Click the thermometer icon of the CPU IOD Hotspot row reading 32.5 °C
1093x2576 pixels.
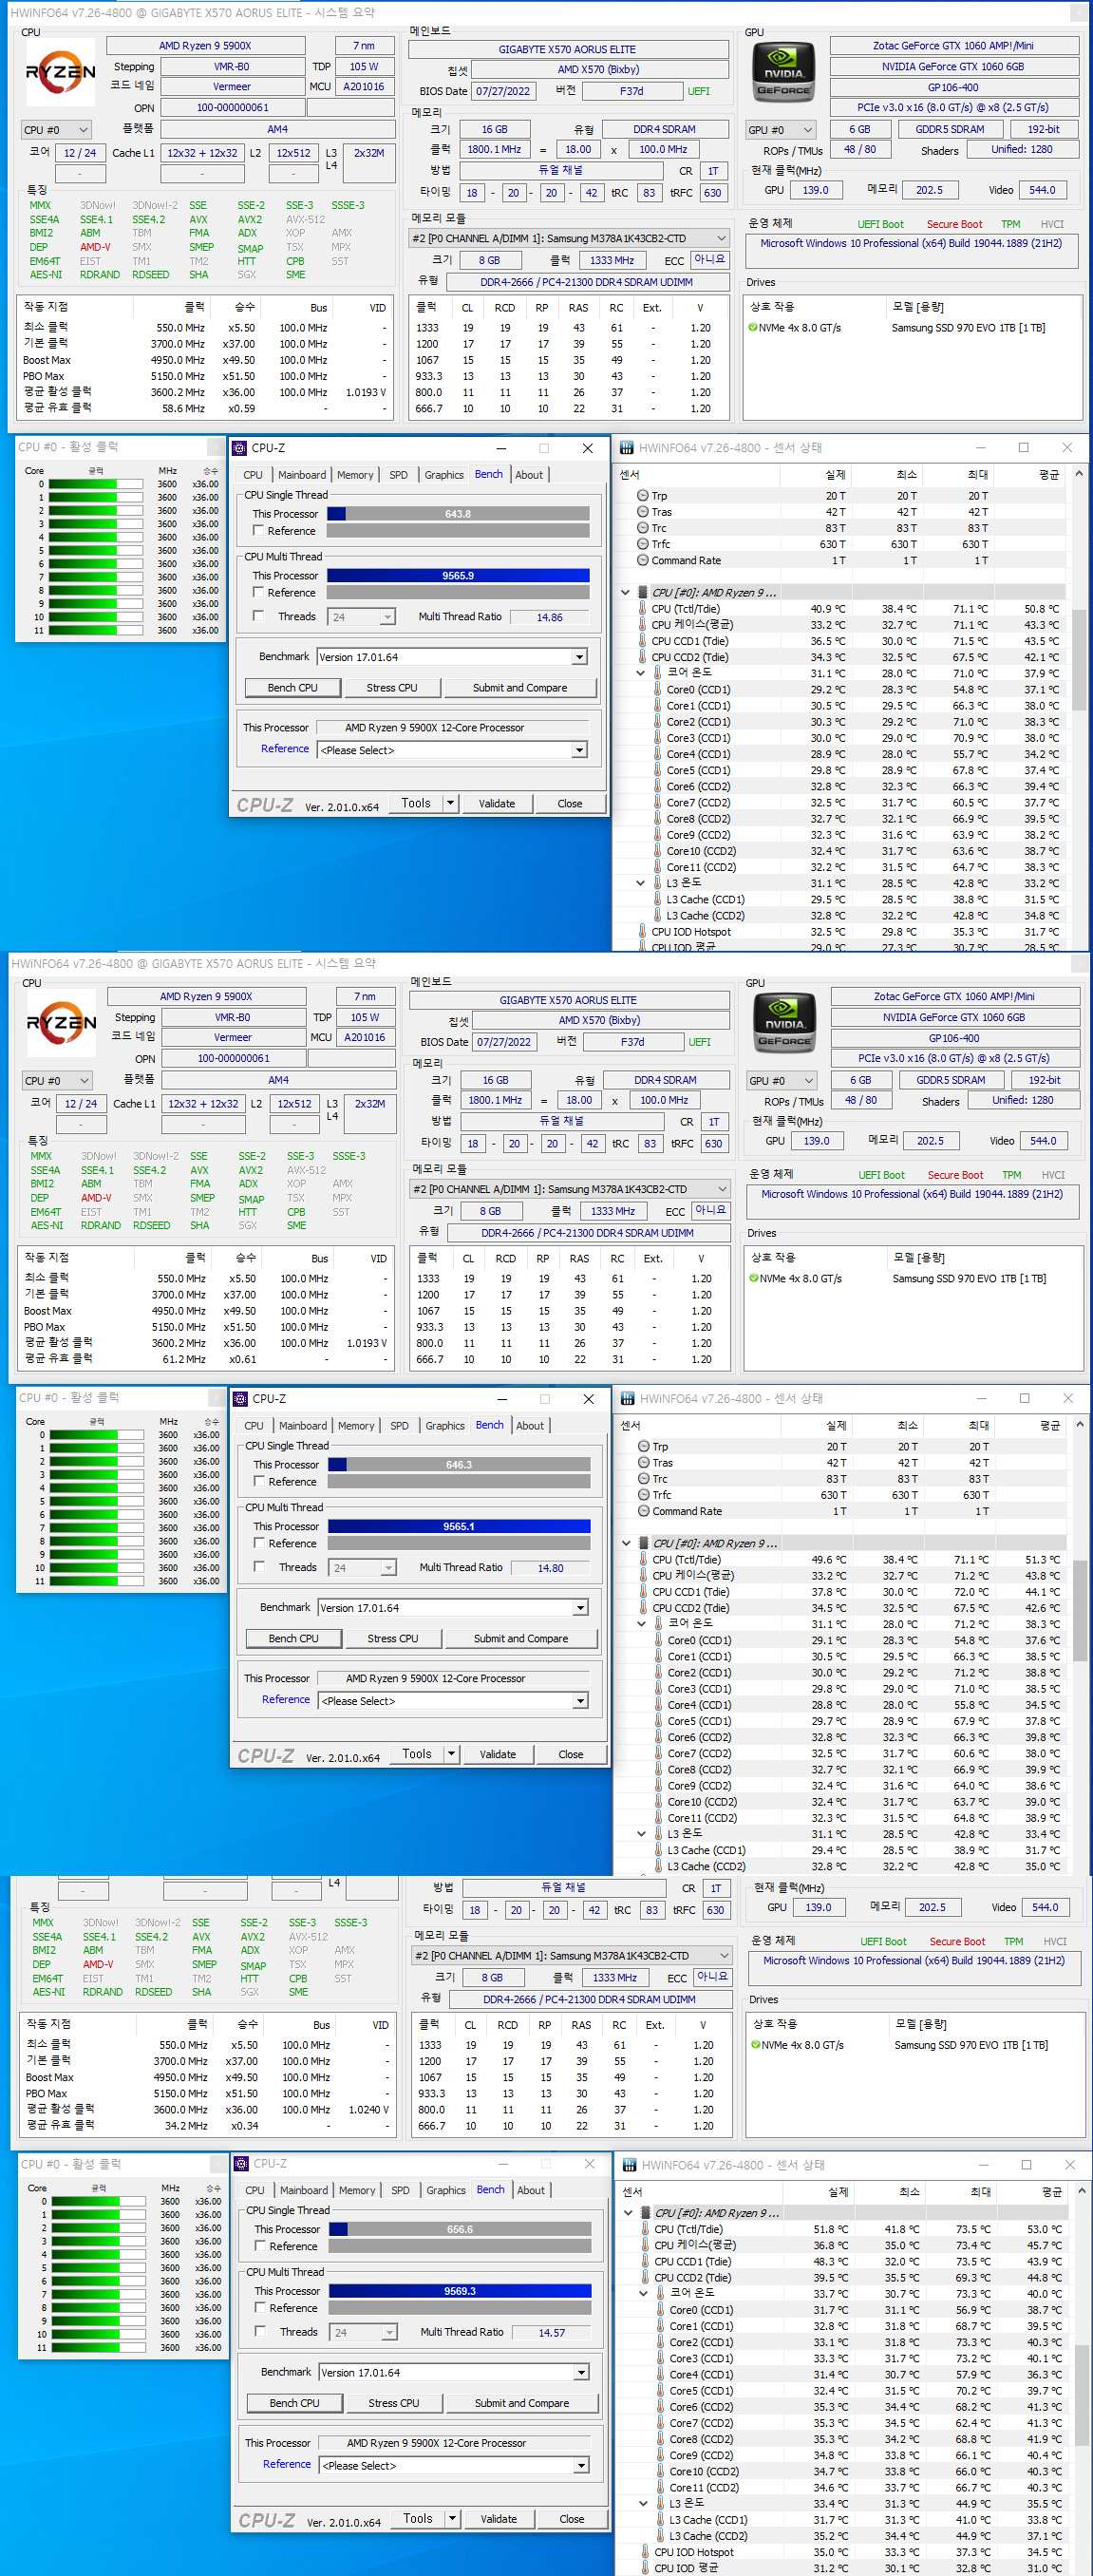(x=642, y=932)
